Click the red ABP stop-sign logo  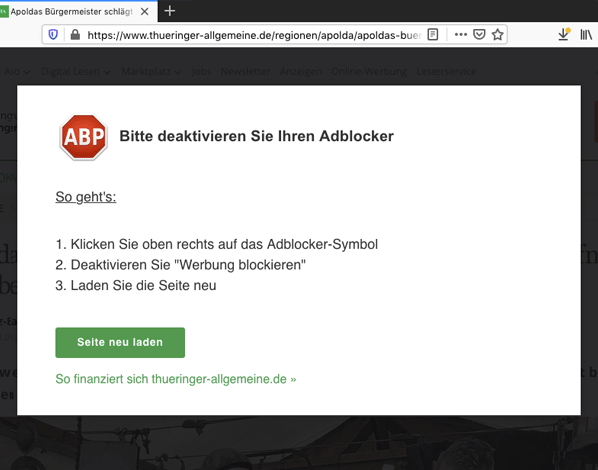coord(84,137)
